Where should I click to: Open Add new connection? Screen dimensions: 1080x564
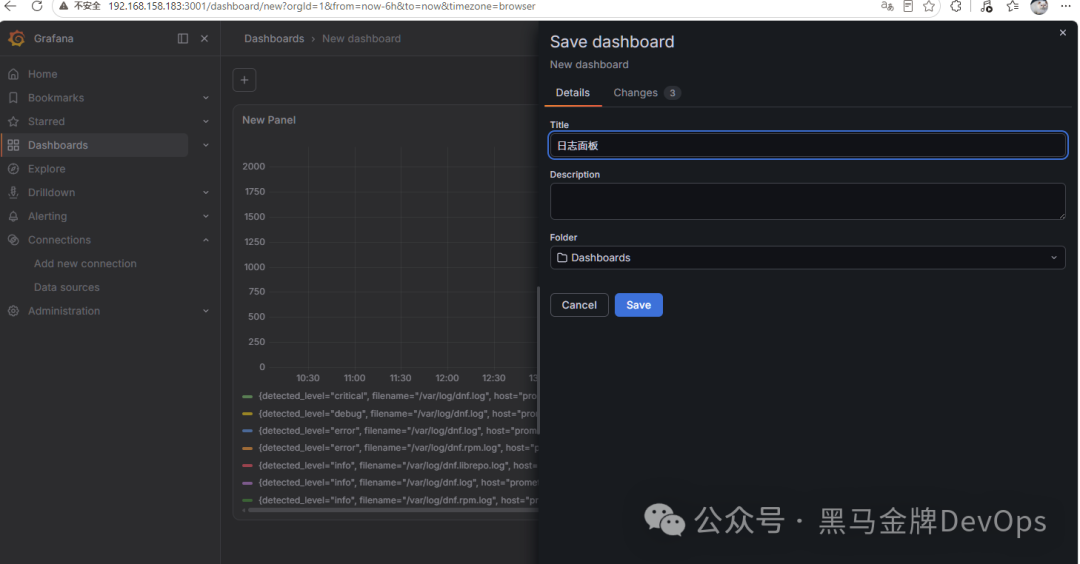85,264
